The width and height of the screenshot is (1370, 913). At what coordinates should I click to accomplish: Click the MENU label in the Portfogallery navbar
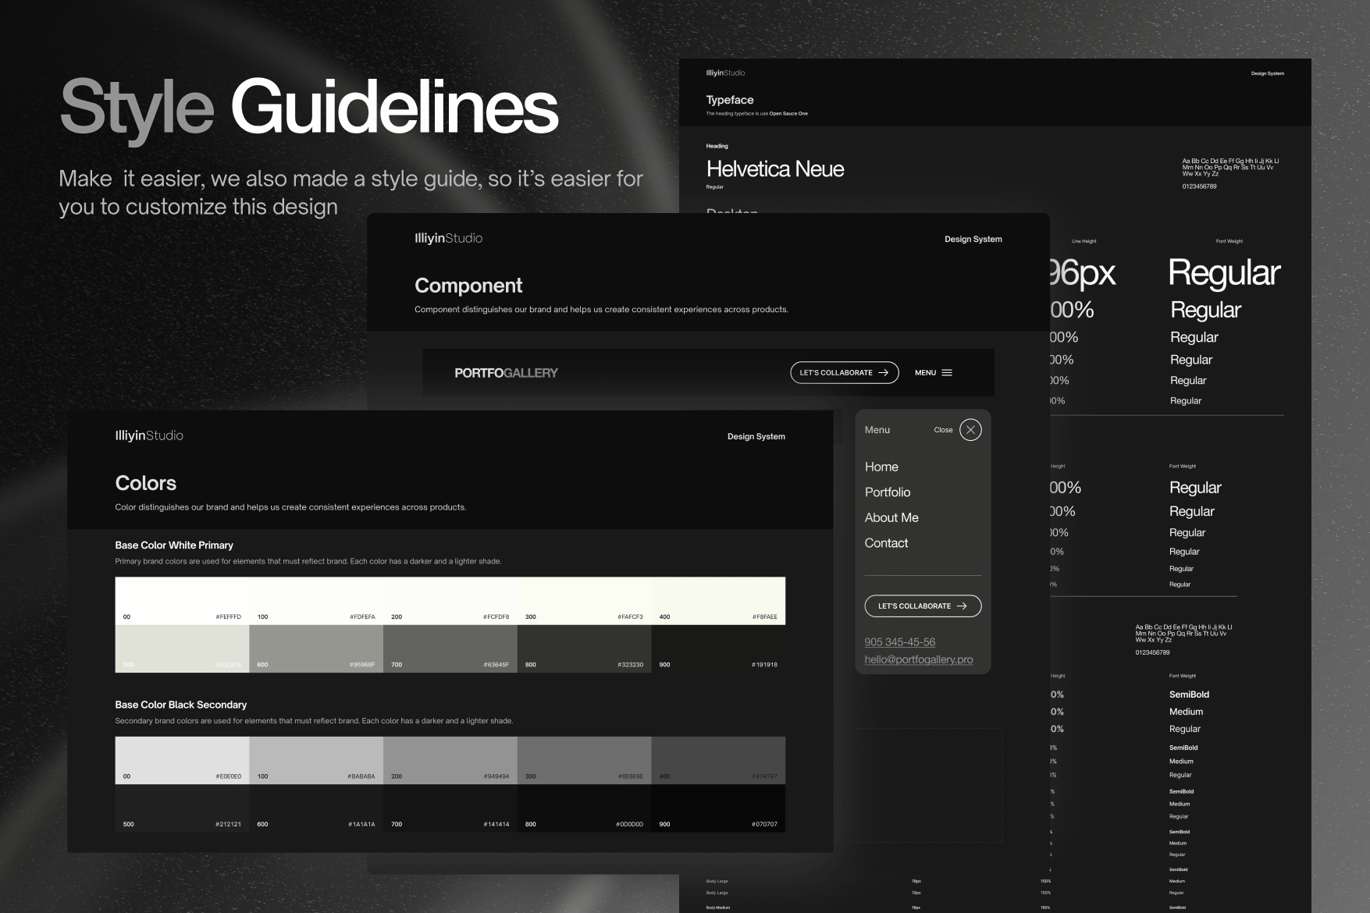click(925, 373)
